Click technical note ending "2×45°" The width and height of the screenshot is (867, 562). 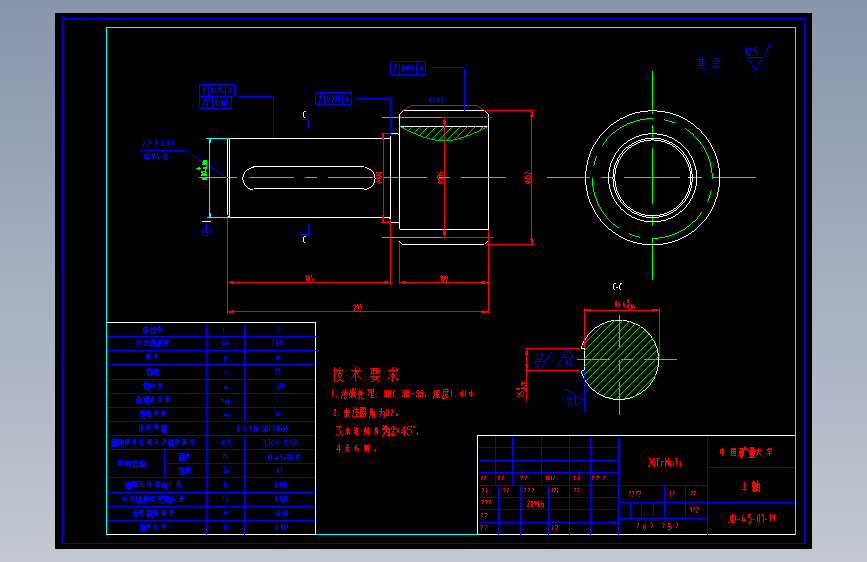click(x=377, y=431)
